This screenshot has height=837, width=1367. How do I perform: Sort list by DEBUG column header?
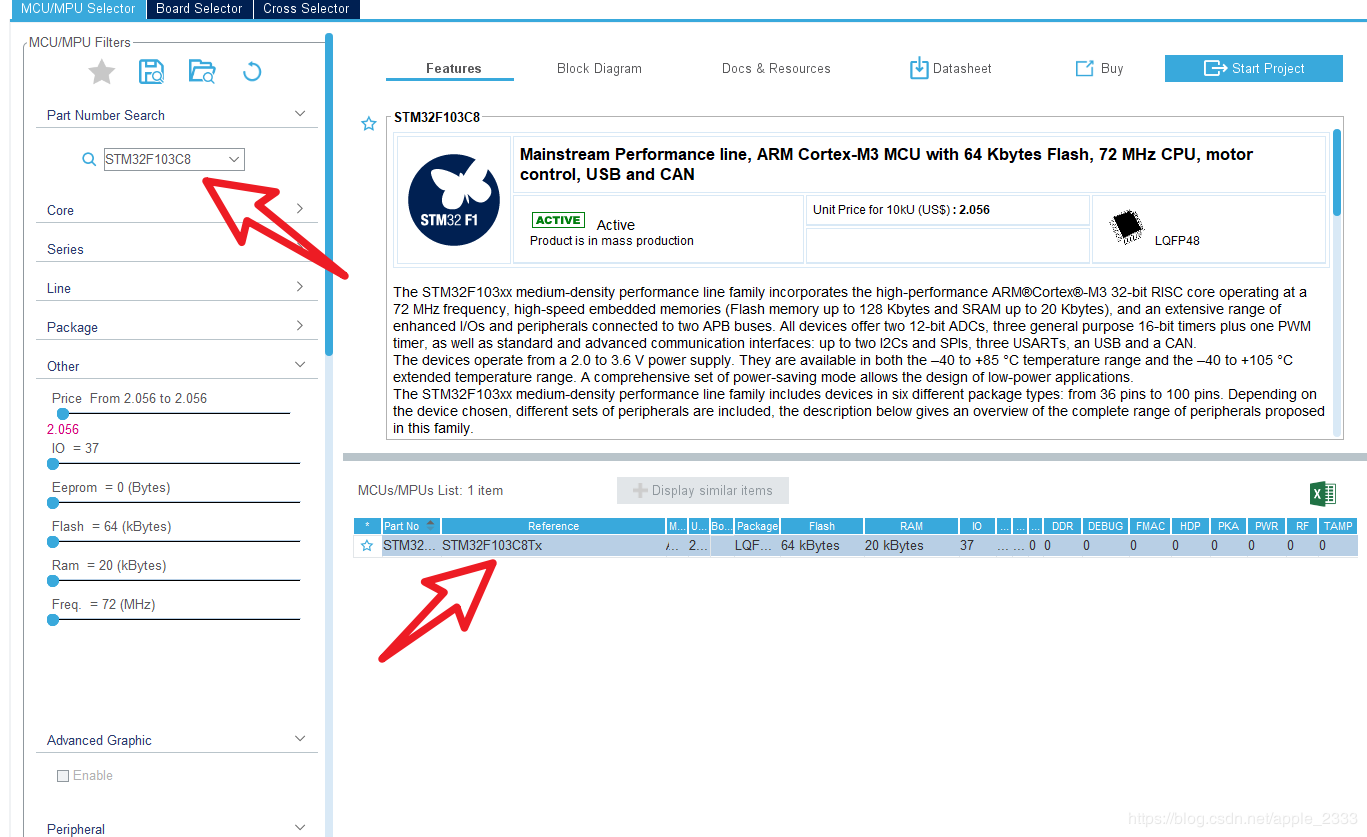[1105, 526]
